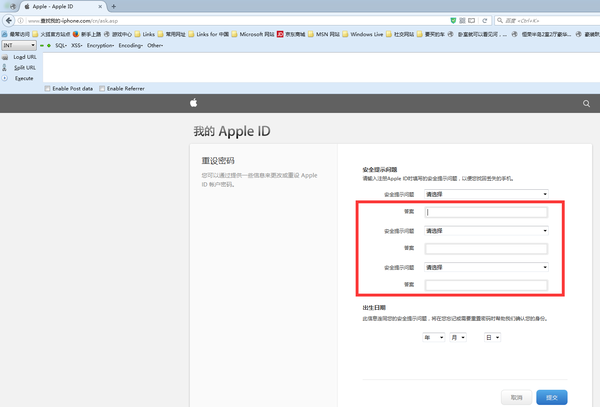Open the Firefox 新手上路 bookmark
The width and height of the screenshot is (600, 407).
tap(87, 34)
